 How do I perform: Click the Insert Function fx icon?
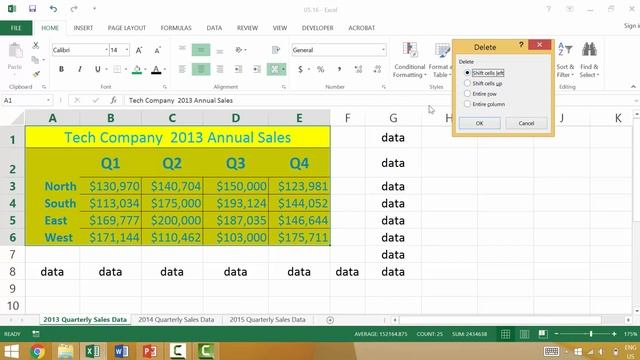[x=113, y=100]
